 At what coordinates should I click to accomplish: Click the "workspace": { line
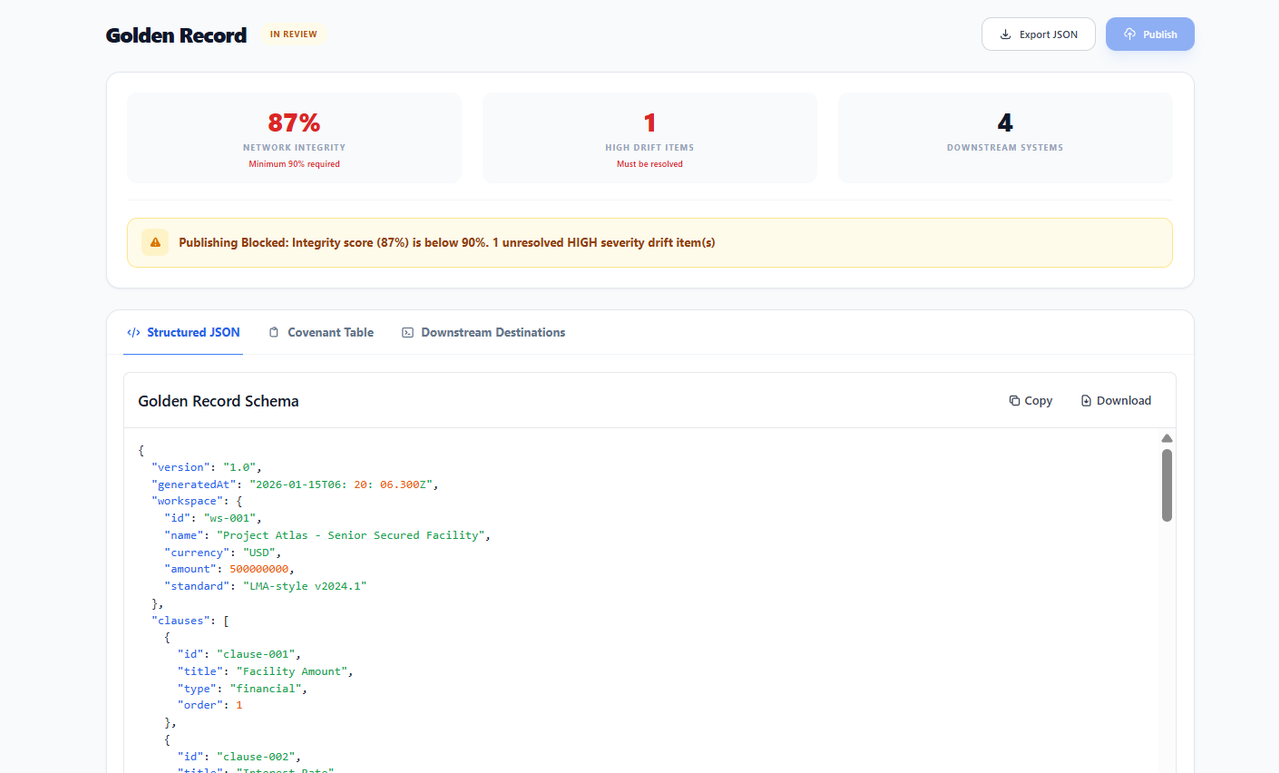(197, 501)
